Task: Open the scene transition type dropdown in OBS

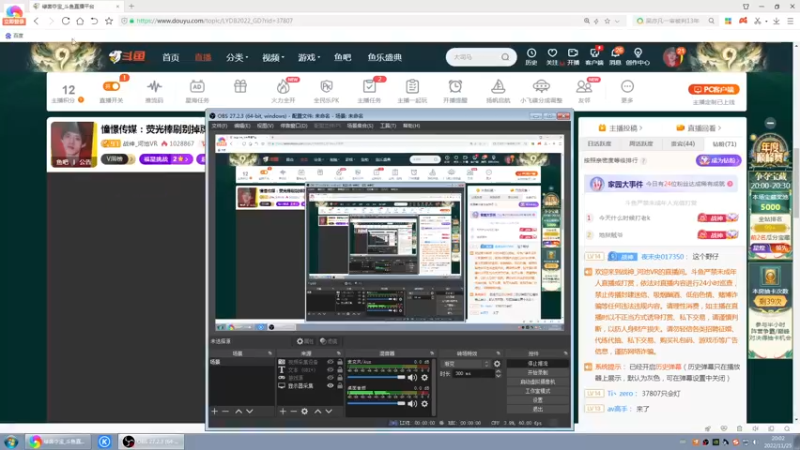Action: (466, 364)
